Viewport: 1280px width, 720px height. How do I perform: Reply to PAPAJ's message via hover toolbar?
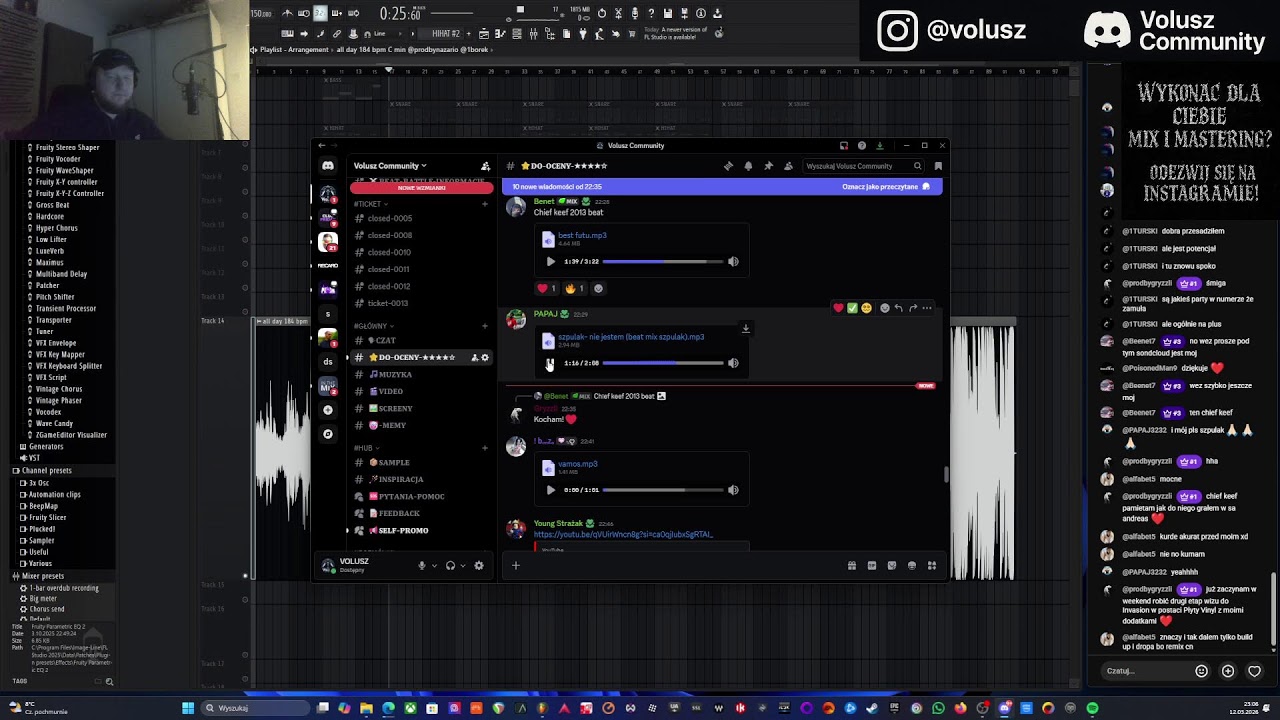(898, 308)
